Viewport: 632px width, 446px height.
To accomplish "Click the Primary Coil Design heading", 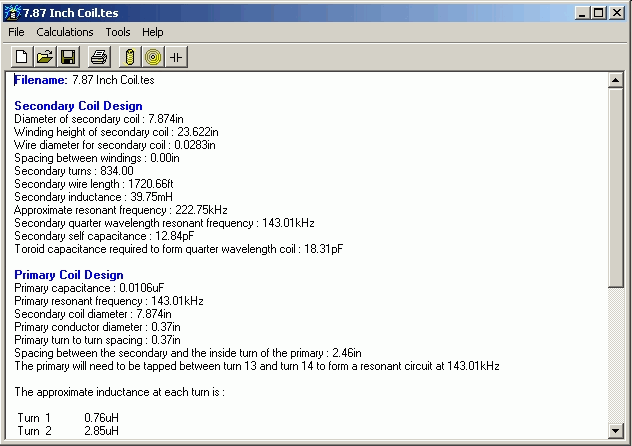I will pyautogui.click(x=69, y=275).
